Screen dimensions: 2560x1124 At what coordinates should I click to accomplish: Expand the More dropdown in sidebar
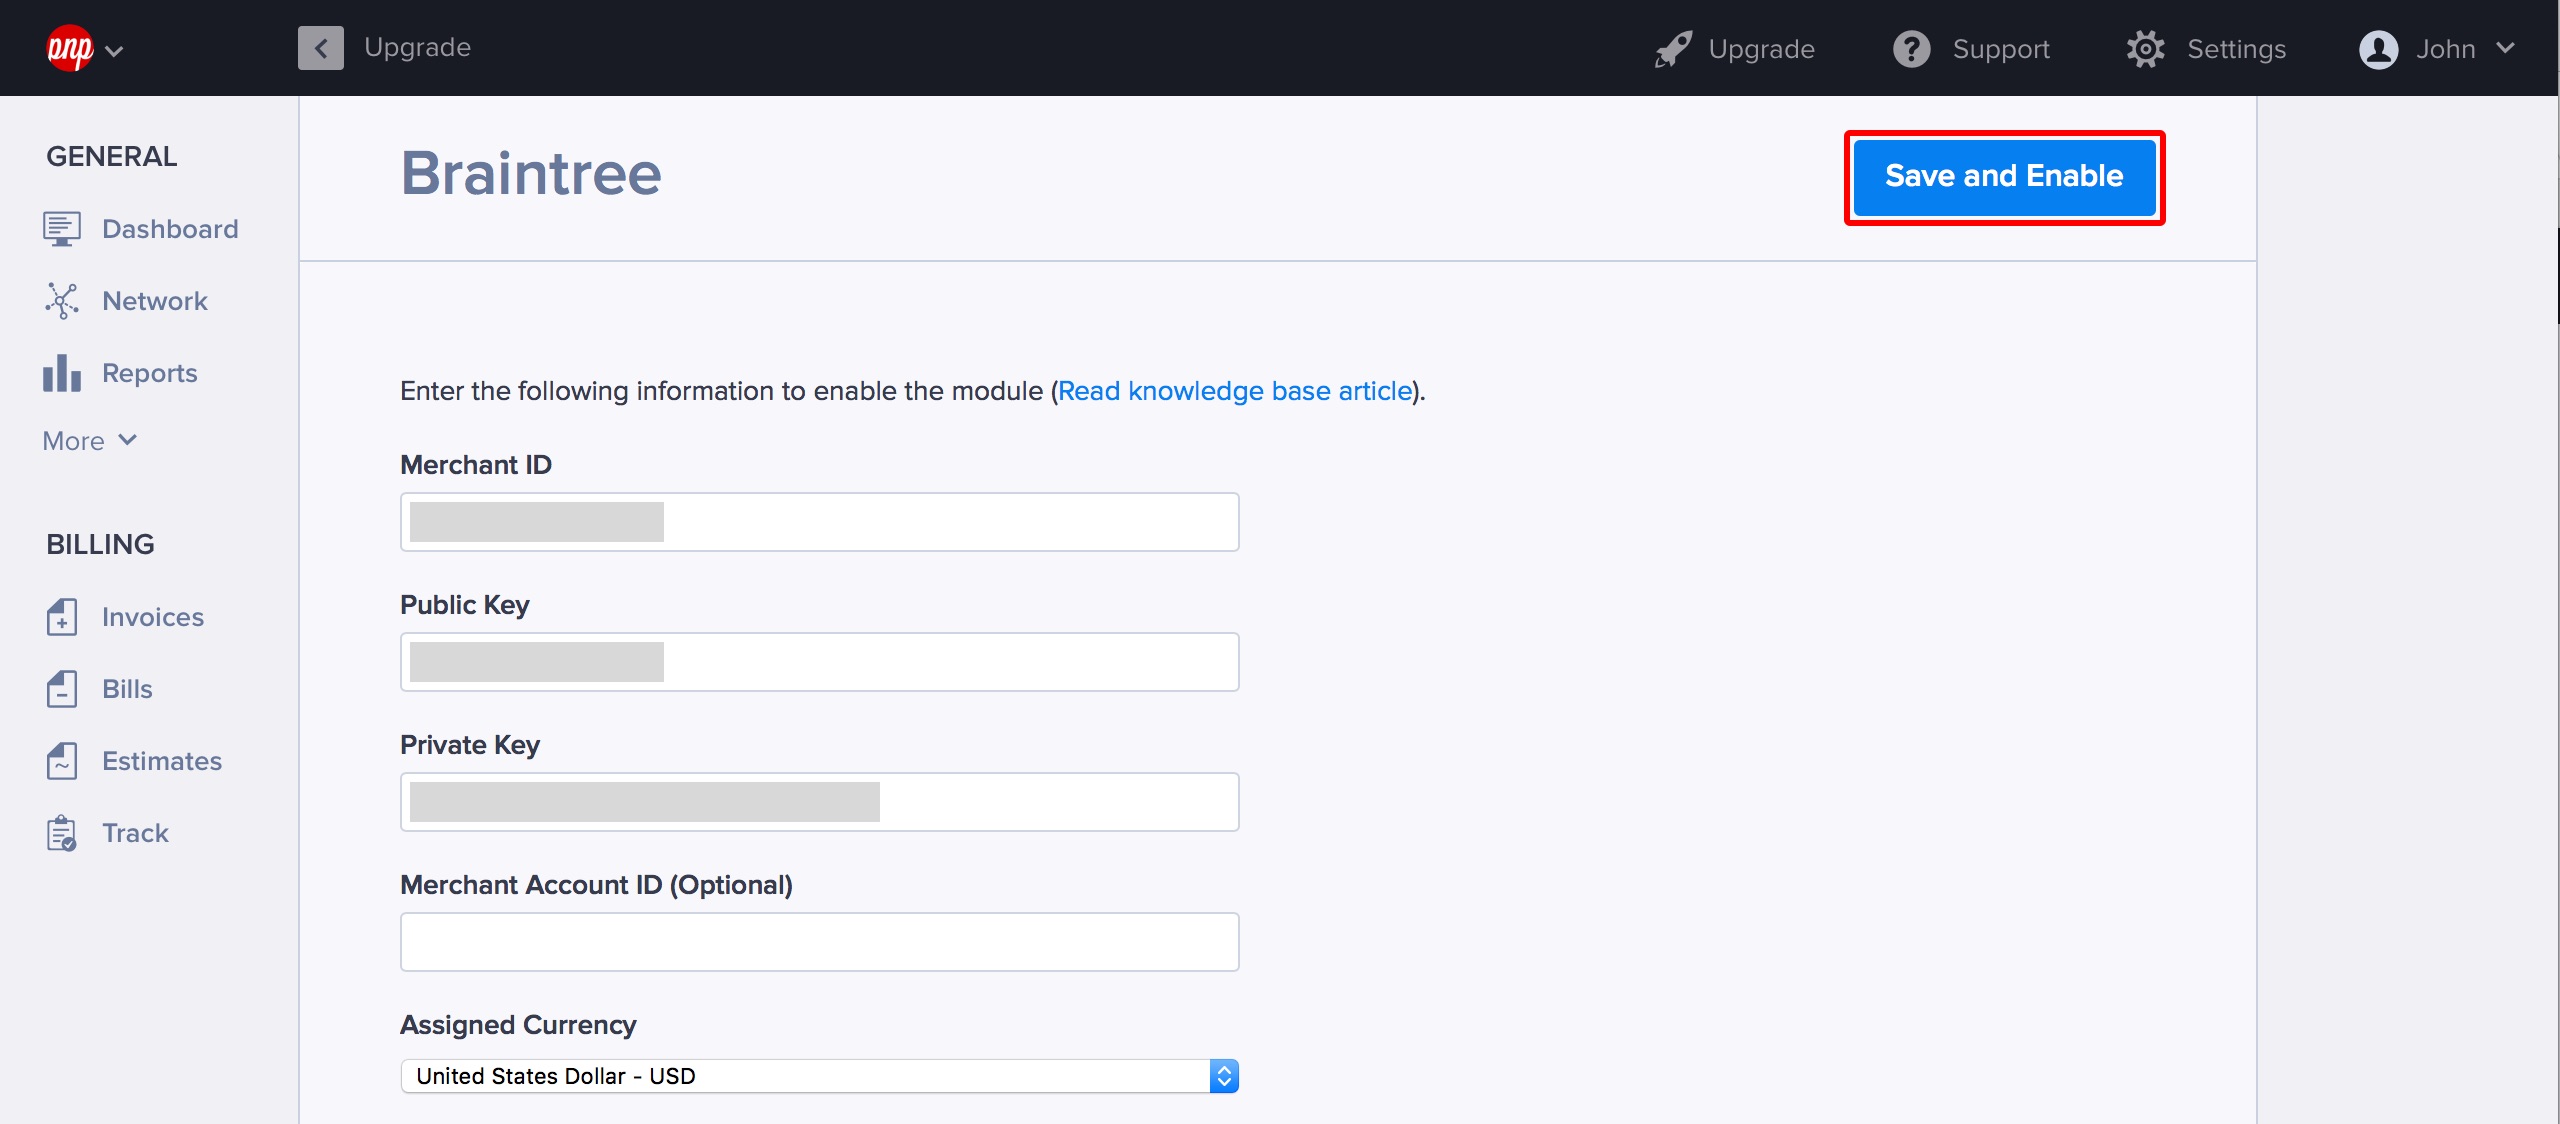[x=88, y=439]
